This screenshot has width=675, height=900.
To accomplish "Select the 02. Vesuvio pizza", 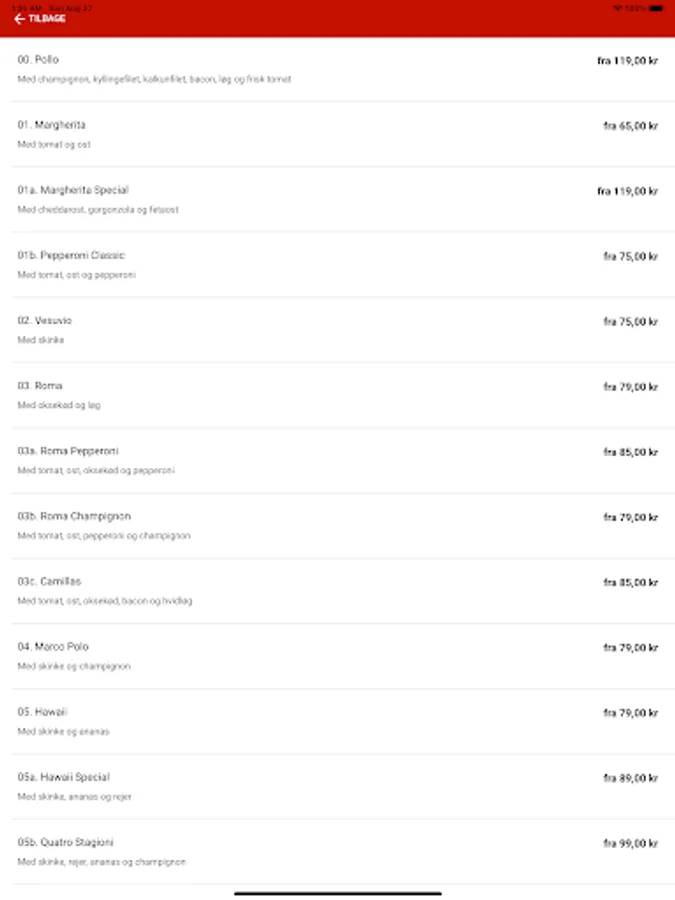I will coord(338,329).
